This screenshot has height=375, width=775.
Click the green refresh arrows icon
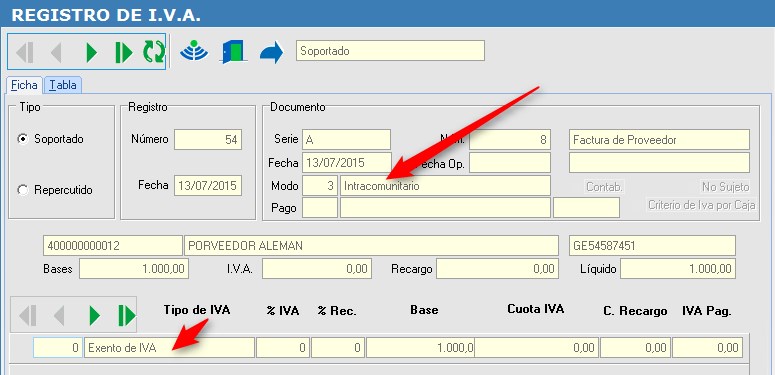[x=154, y=52]
